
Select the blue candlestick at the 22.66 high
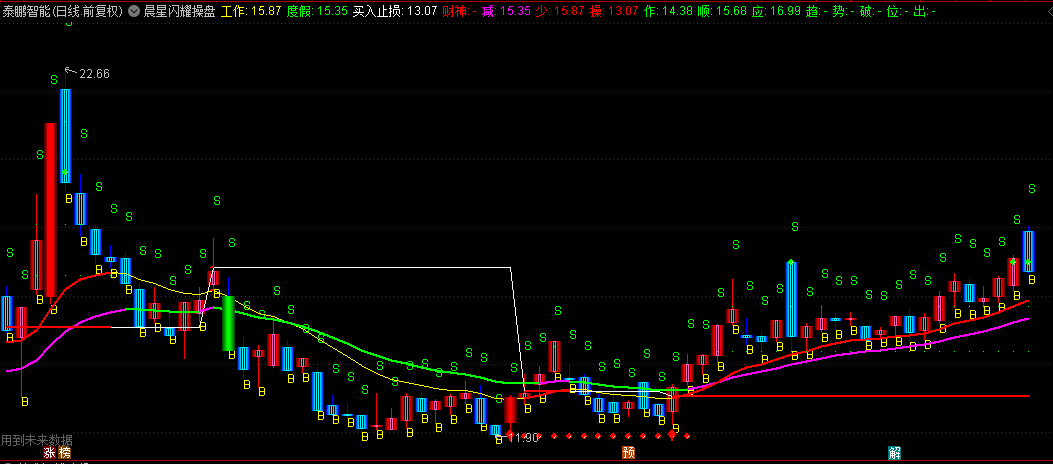pos(65,134)
